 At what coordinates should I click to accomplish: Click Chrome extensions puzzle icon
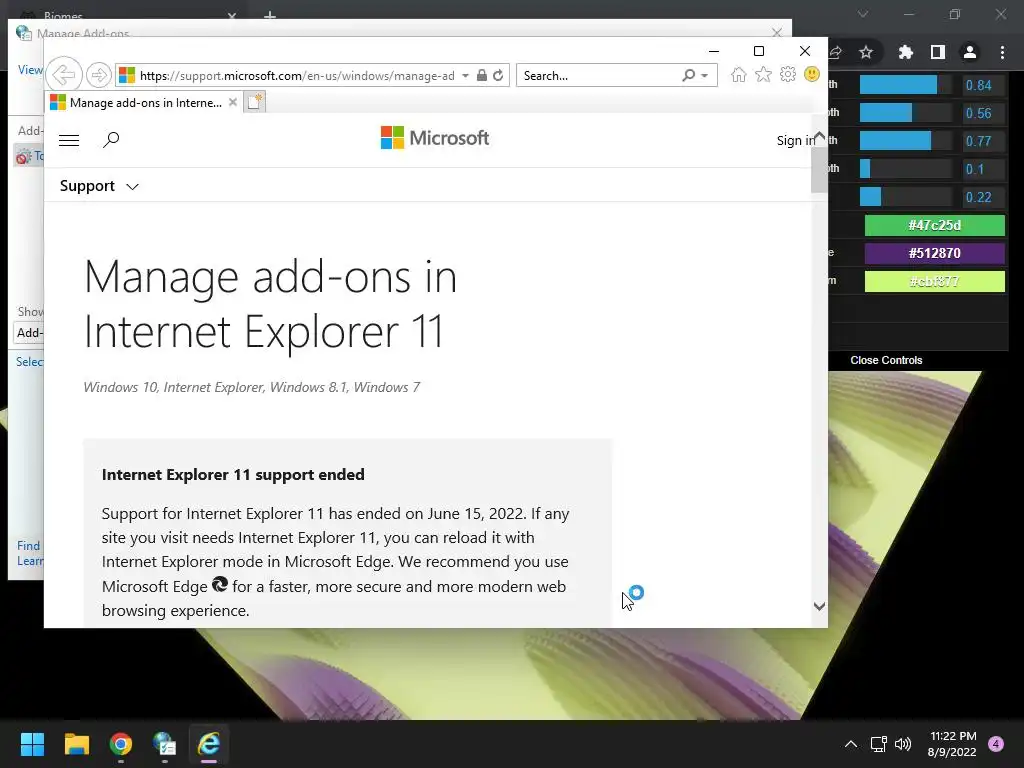905,52
